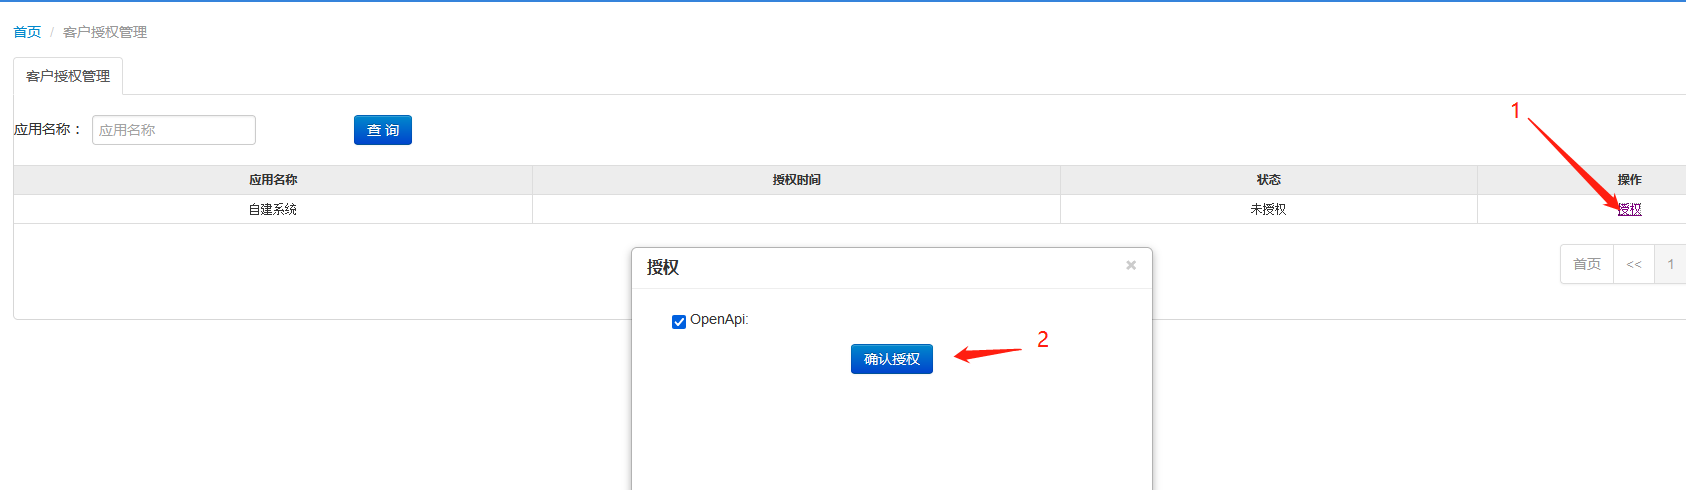
Task: Click the 应用名称 table column header
Action: [273, 180]
